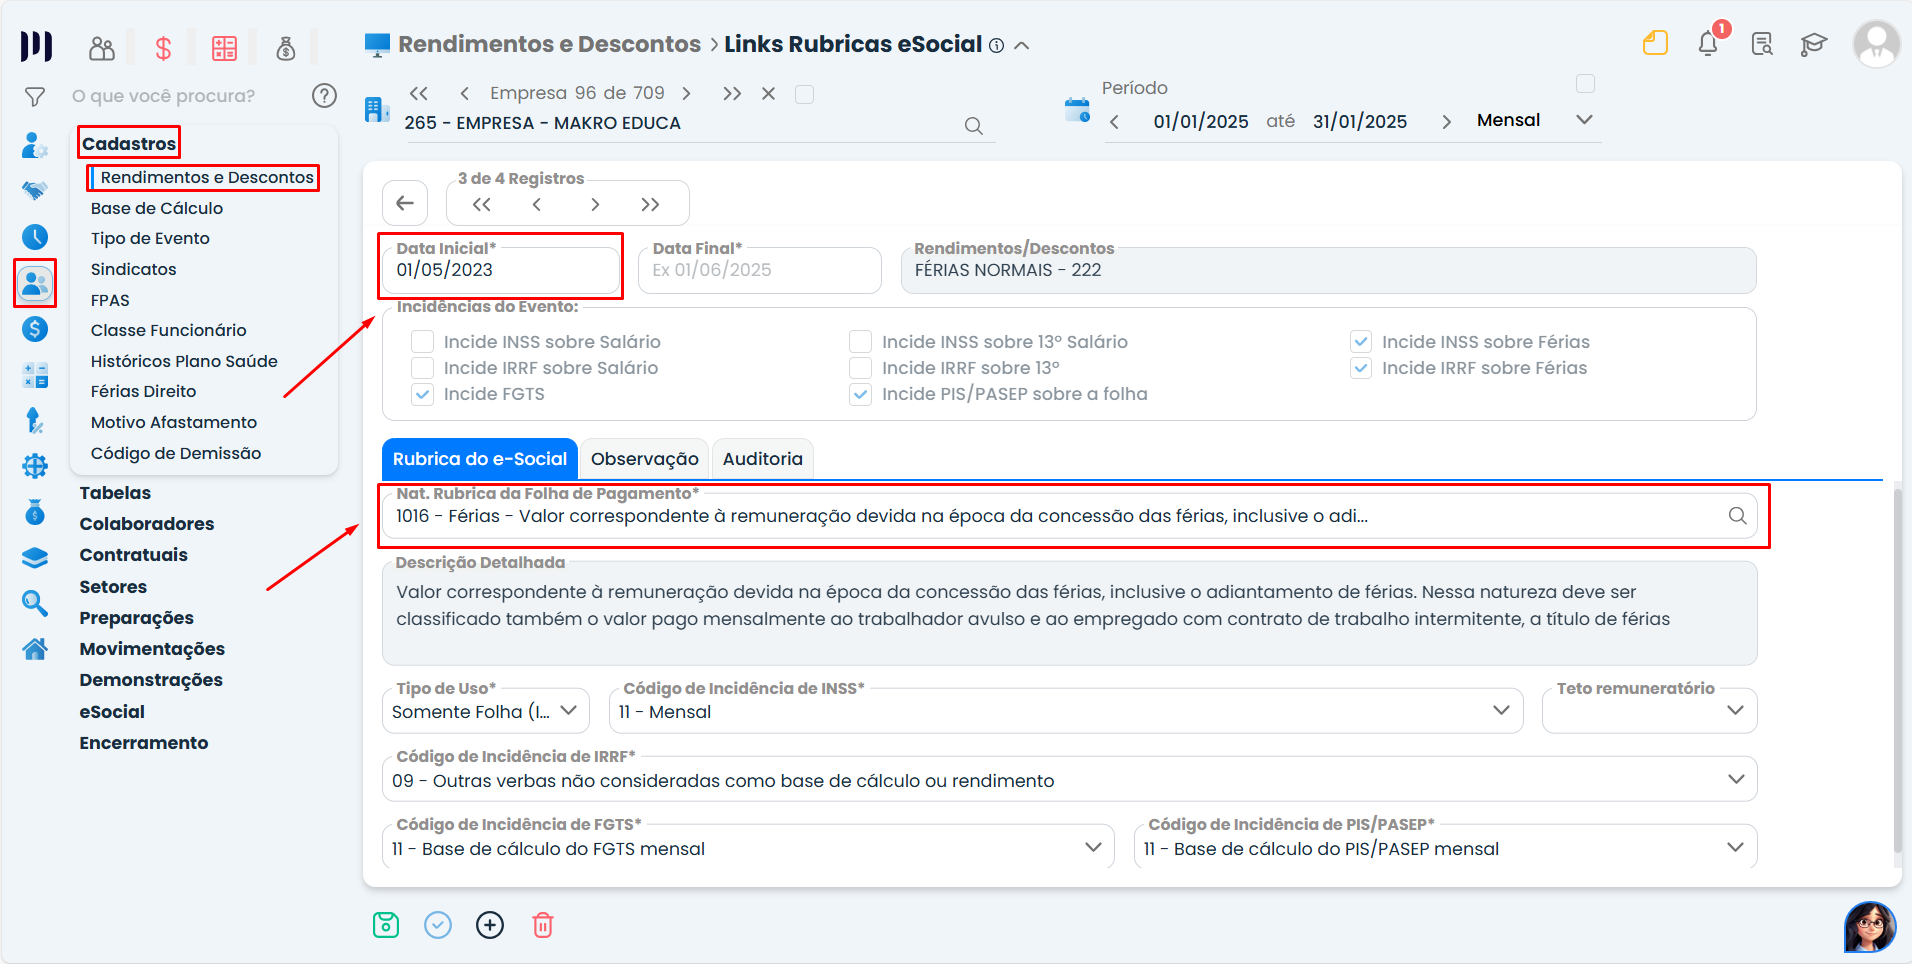The width and height of the screenshot is (1912, 964).
Task: Toggle Incide INSS sobre 13º Salário checkbox
Action: tap(860, 342)
